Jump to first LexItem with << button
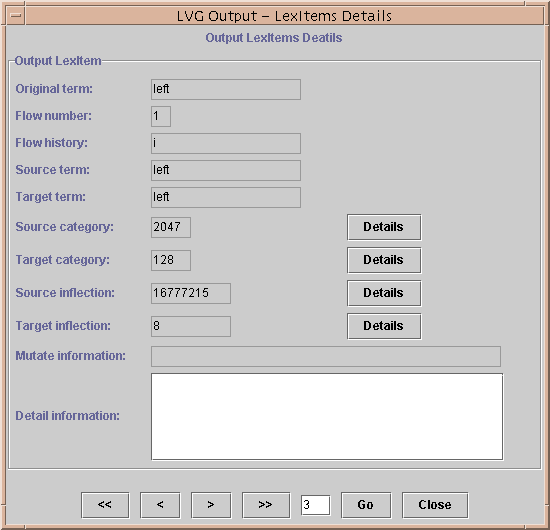 (x=105, y=505)
